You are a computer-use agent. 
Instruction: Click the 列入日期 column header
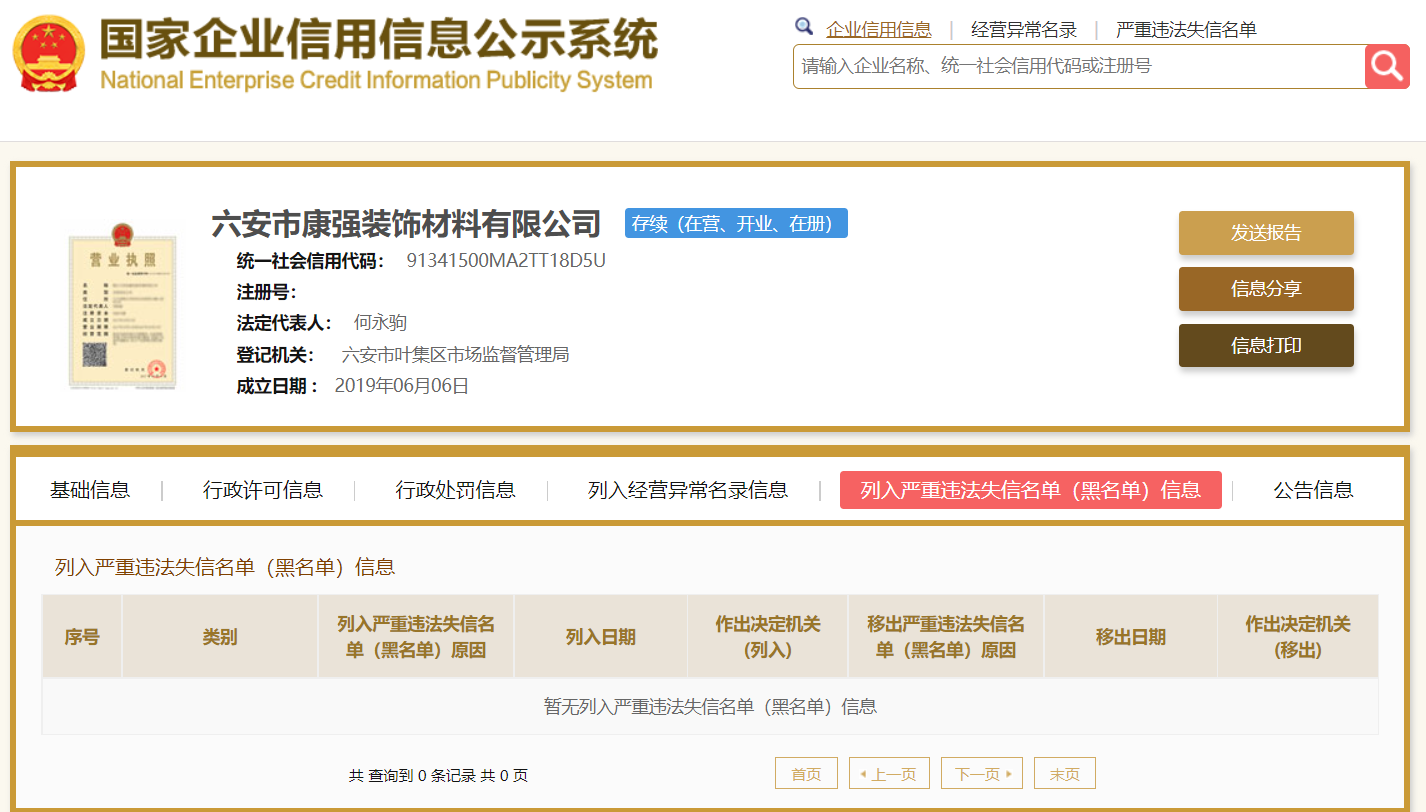coord(601,637)
